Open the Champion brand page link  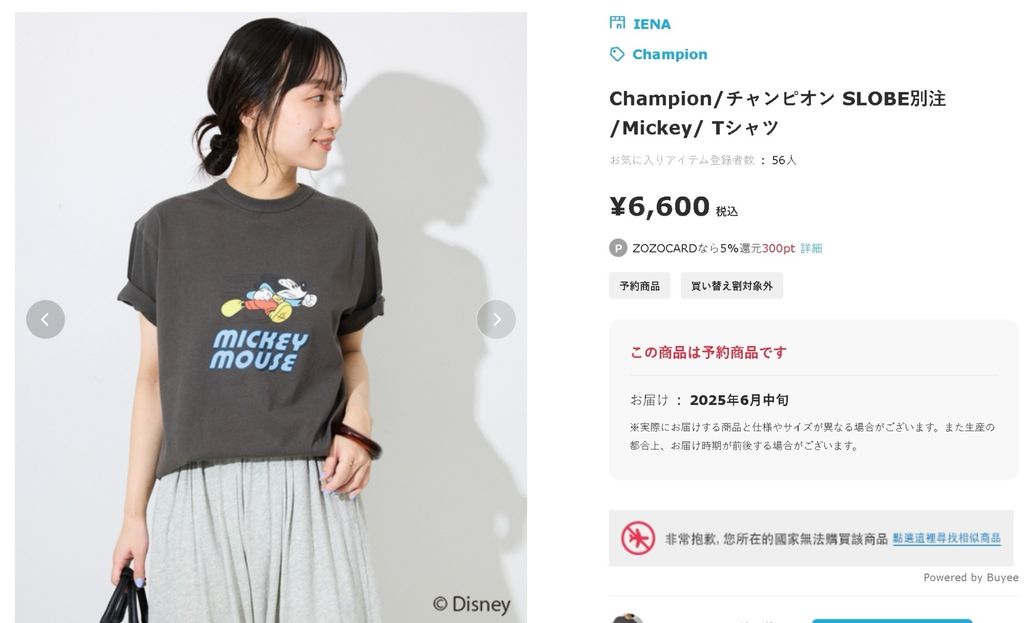click(x=669, y=54)
